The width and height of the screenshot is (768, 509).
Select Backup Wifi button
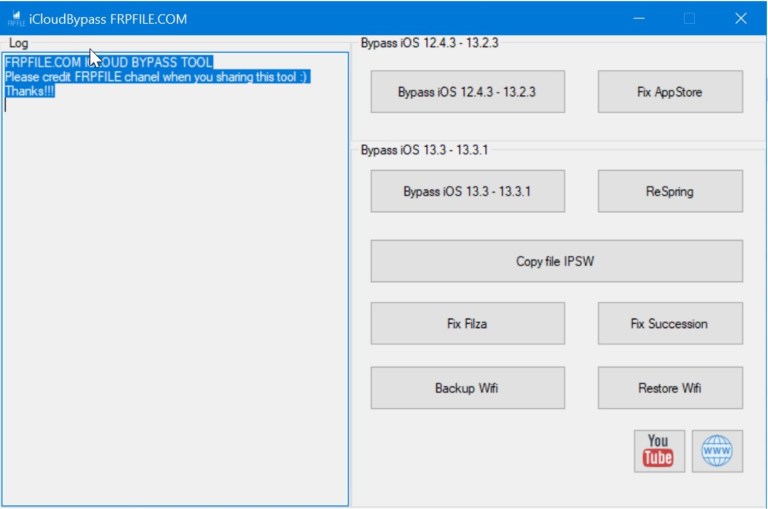pos(467,388)
